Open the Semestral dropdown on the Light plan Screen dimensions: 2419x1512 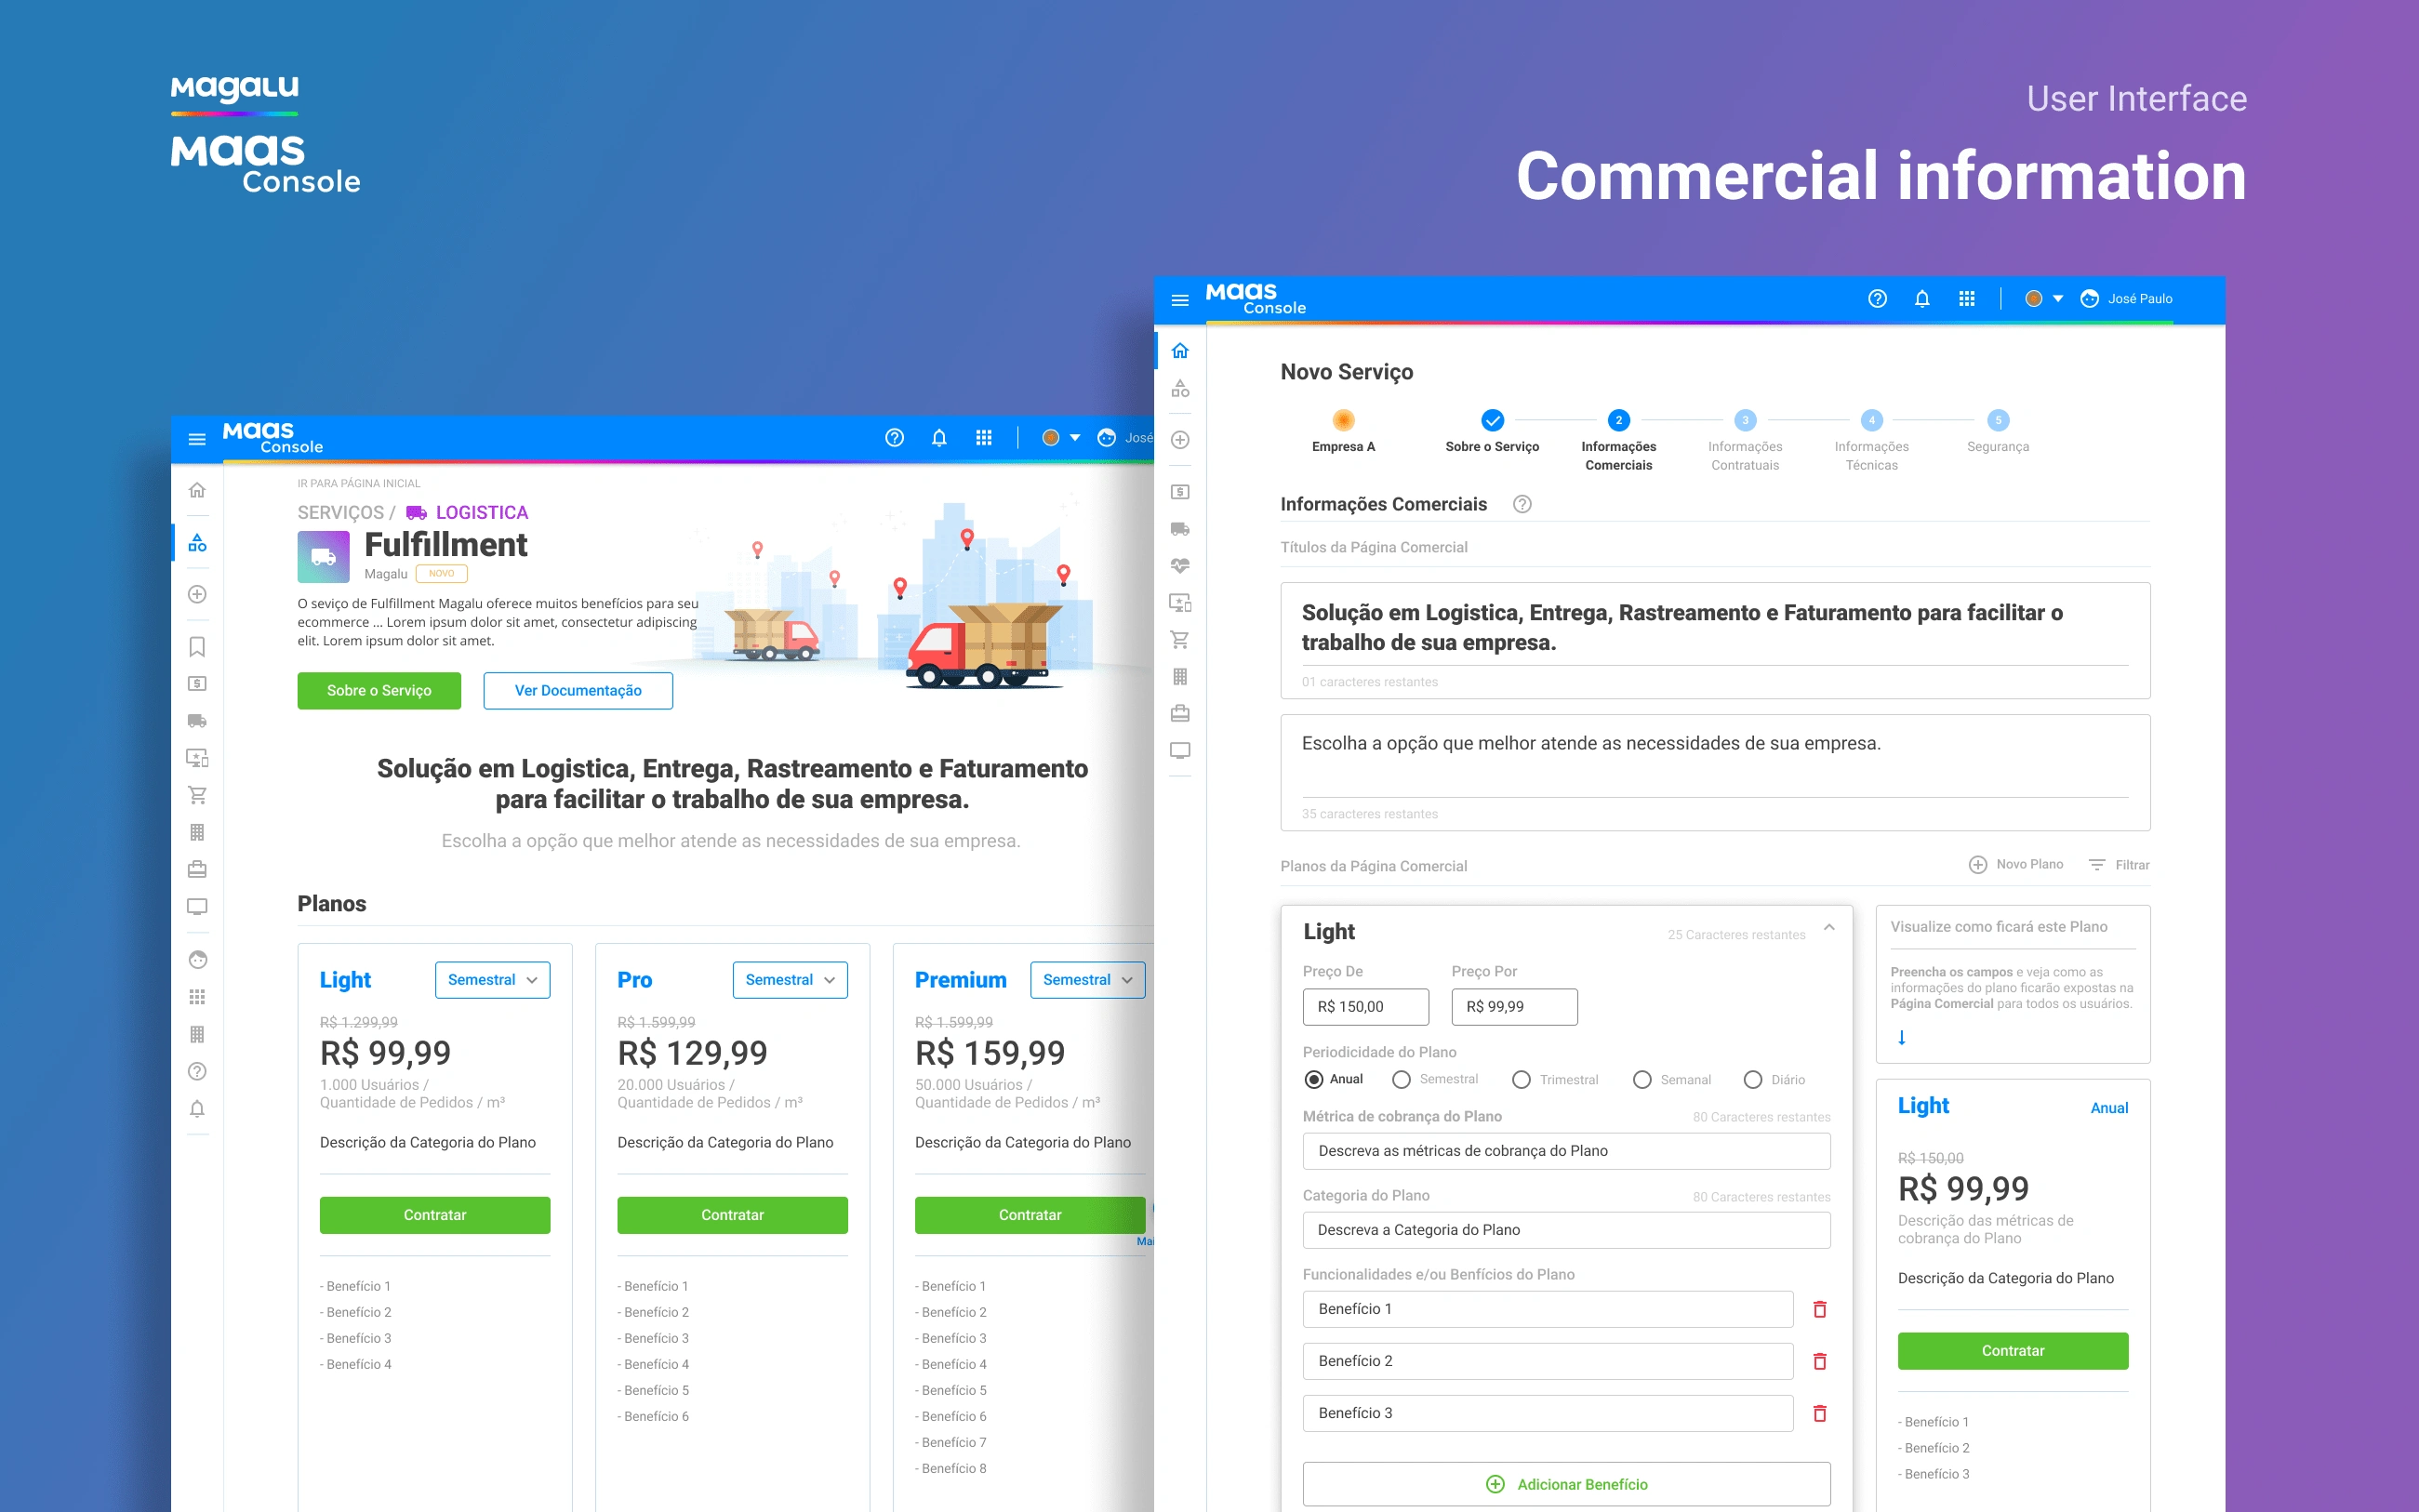pyautogui.click(x=492, y=980)
